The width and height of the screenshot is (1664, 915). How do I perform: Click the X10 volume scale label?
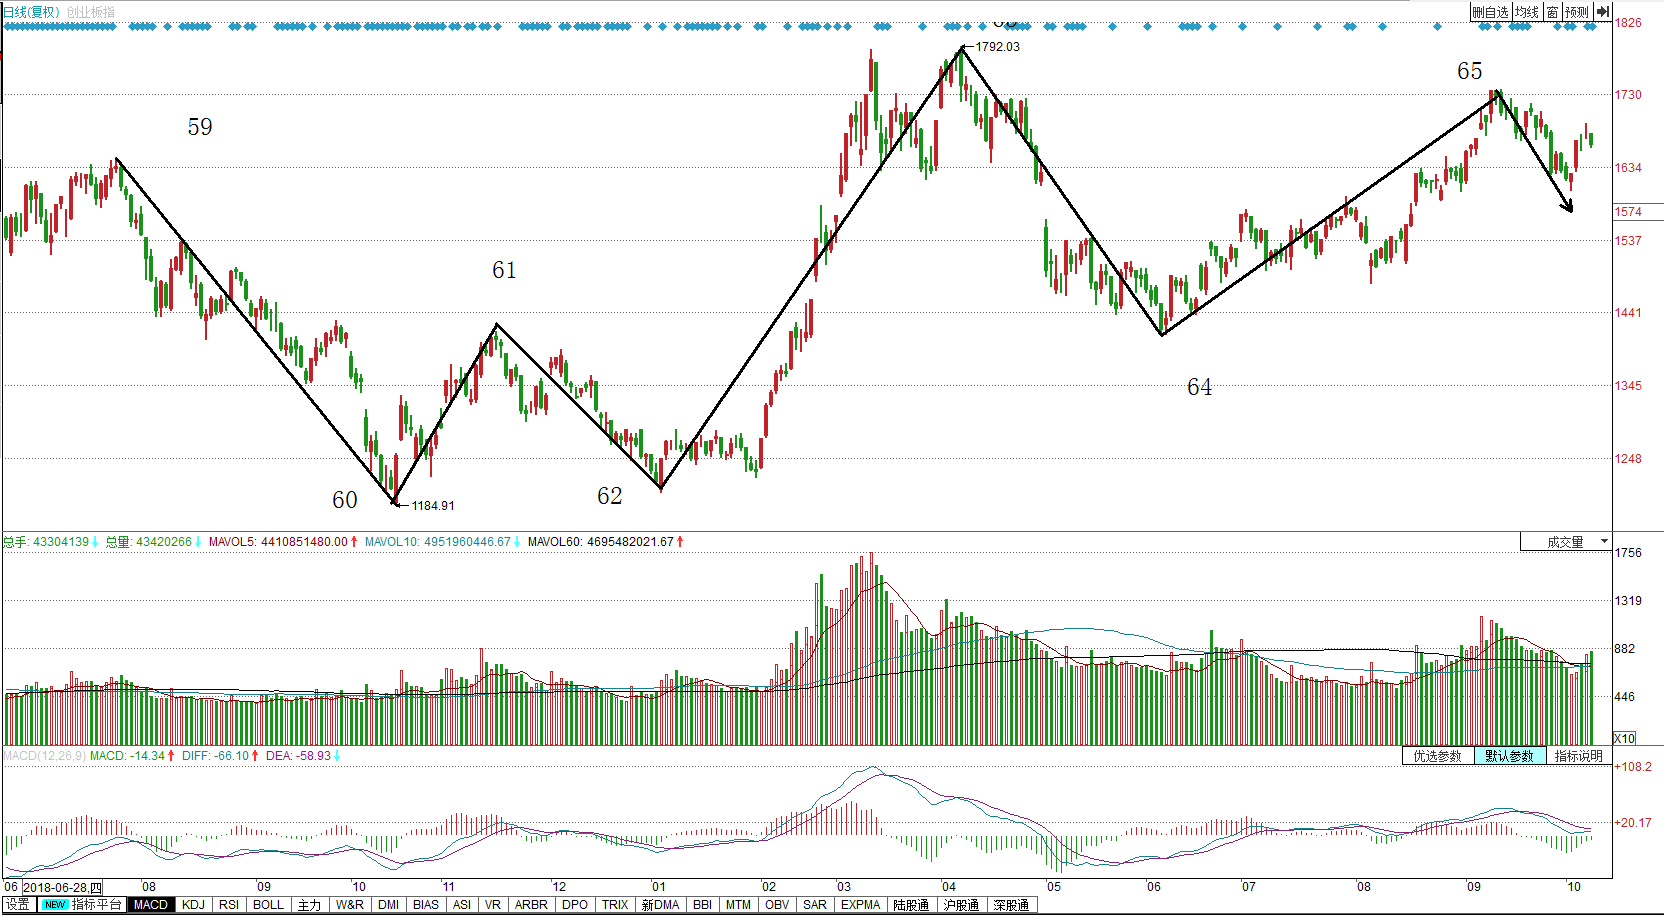(1625, 738)
